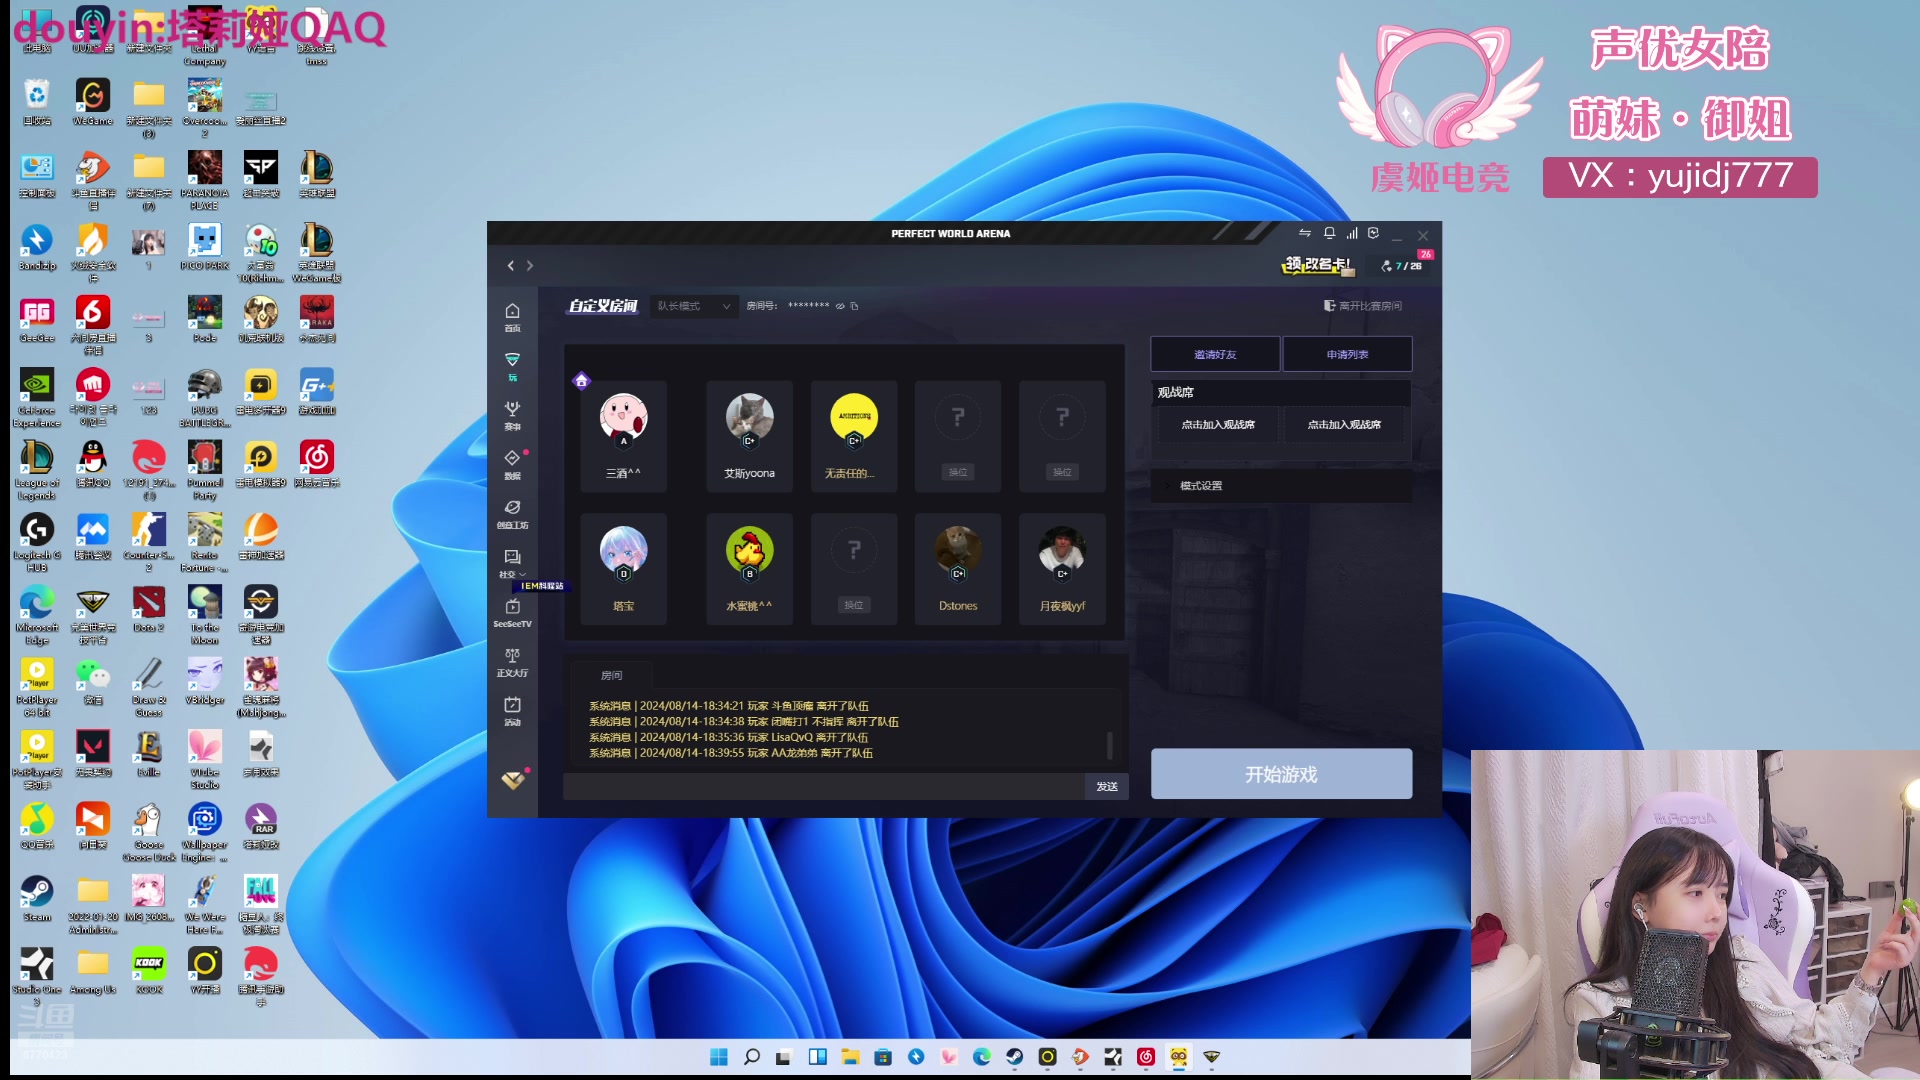Image resolution: width=1920 pixels, height=1080 pixels.
Task: Select player 无责任的... avatar card
Action: pos(853,436)
